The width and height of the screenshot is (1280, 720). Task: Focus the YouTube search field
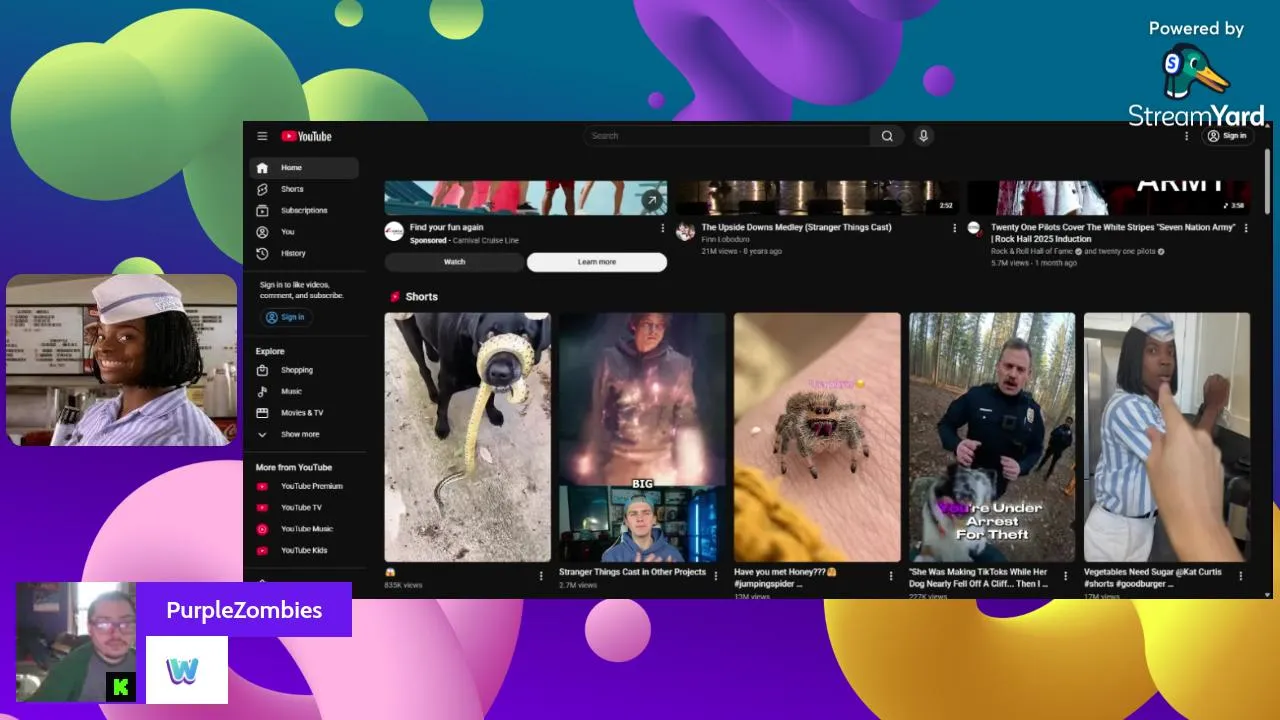pyautogui.click(x=727, y=136)
